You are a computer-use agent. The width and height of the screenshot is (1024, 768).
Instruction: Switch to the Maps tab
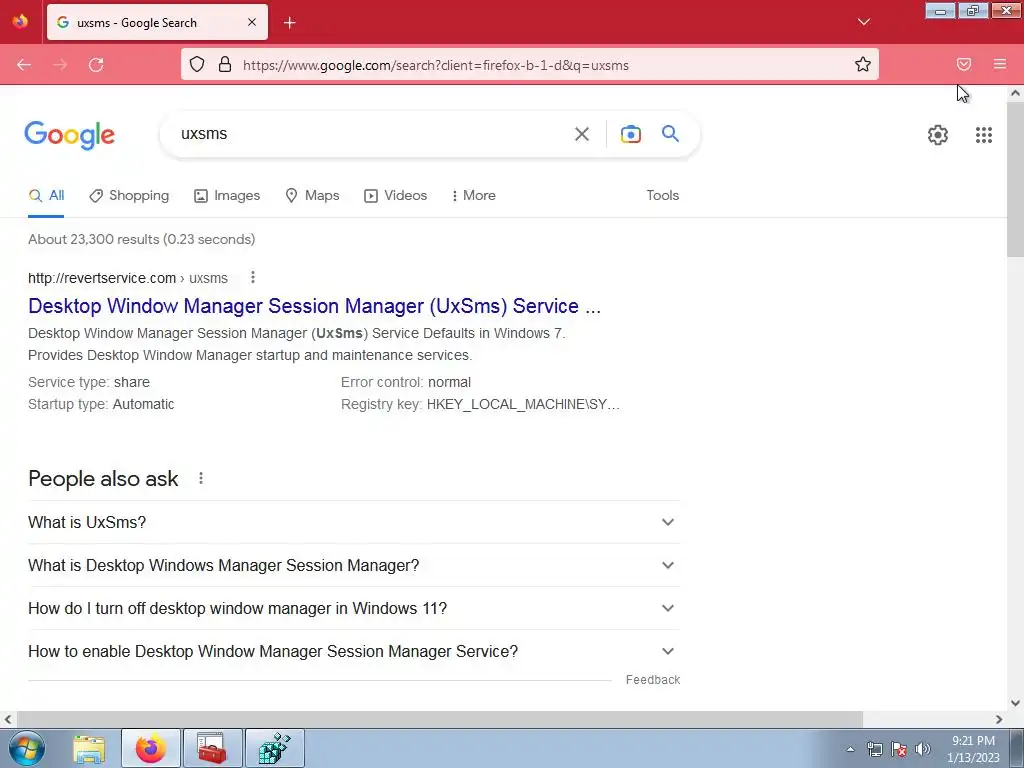313,195
